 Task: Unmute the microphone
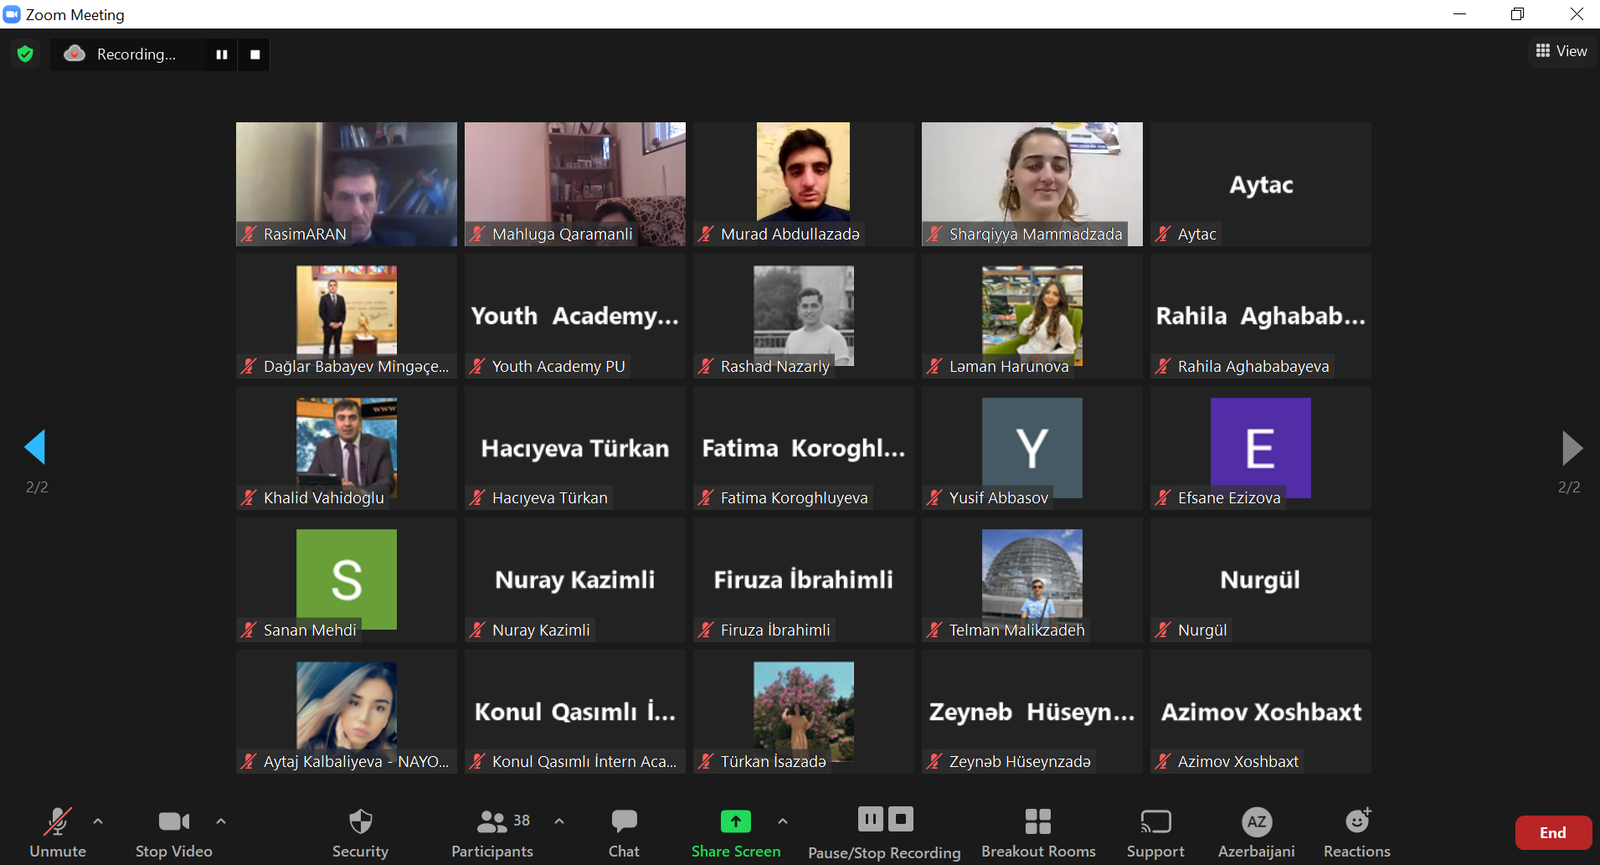58,832
